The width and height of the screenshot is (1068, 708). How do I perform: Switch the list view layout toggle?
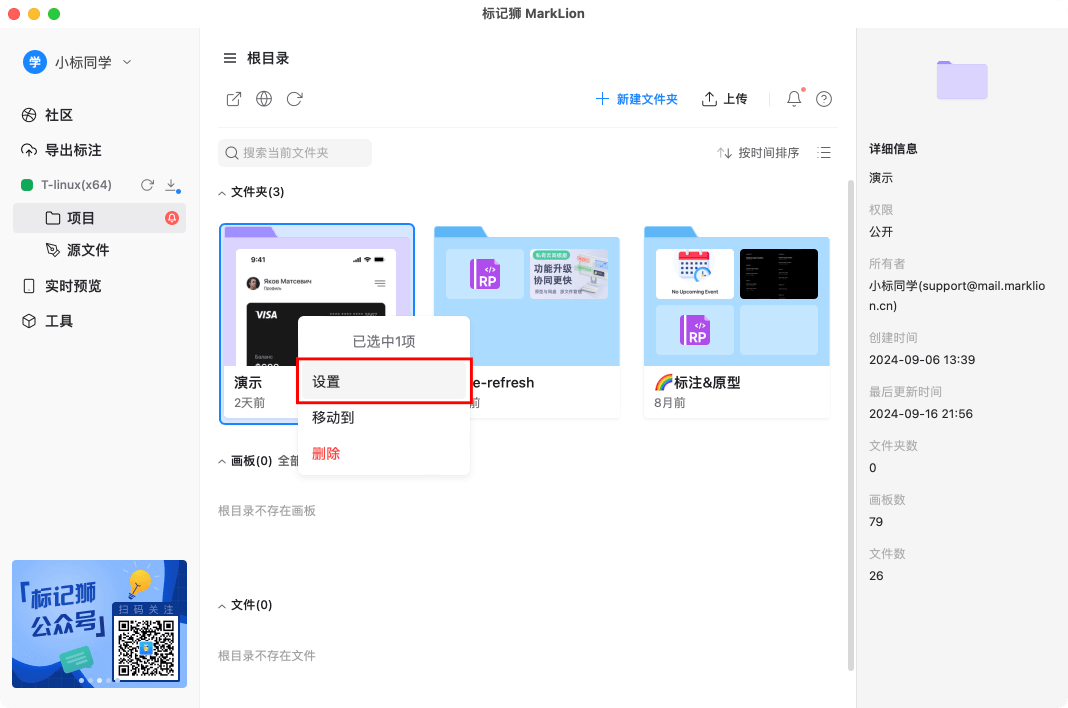click(824, 153)
